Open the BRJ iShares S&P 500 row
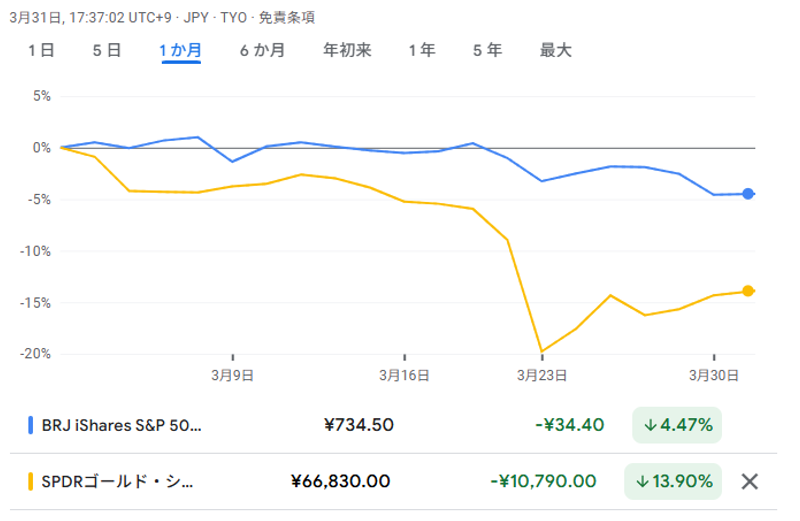Image resolution: width=800 pixels, height=521 pixels. pyautogui.click(x=121, y=425)
